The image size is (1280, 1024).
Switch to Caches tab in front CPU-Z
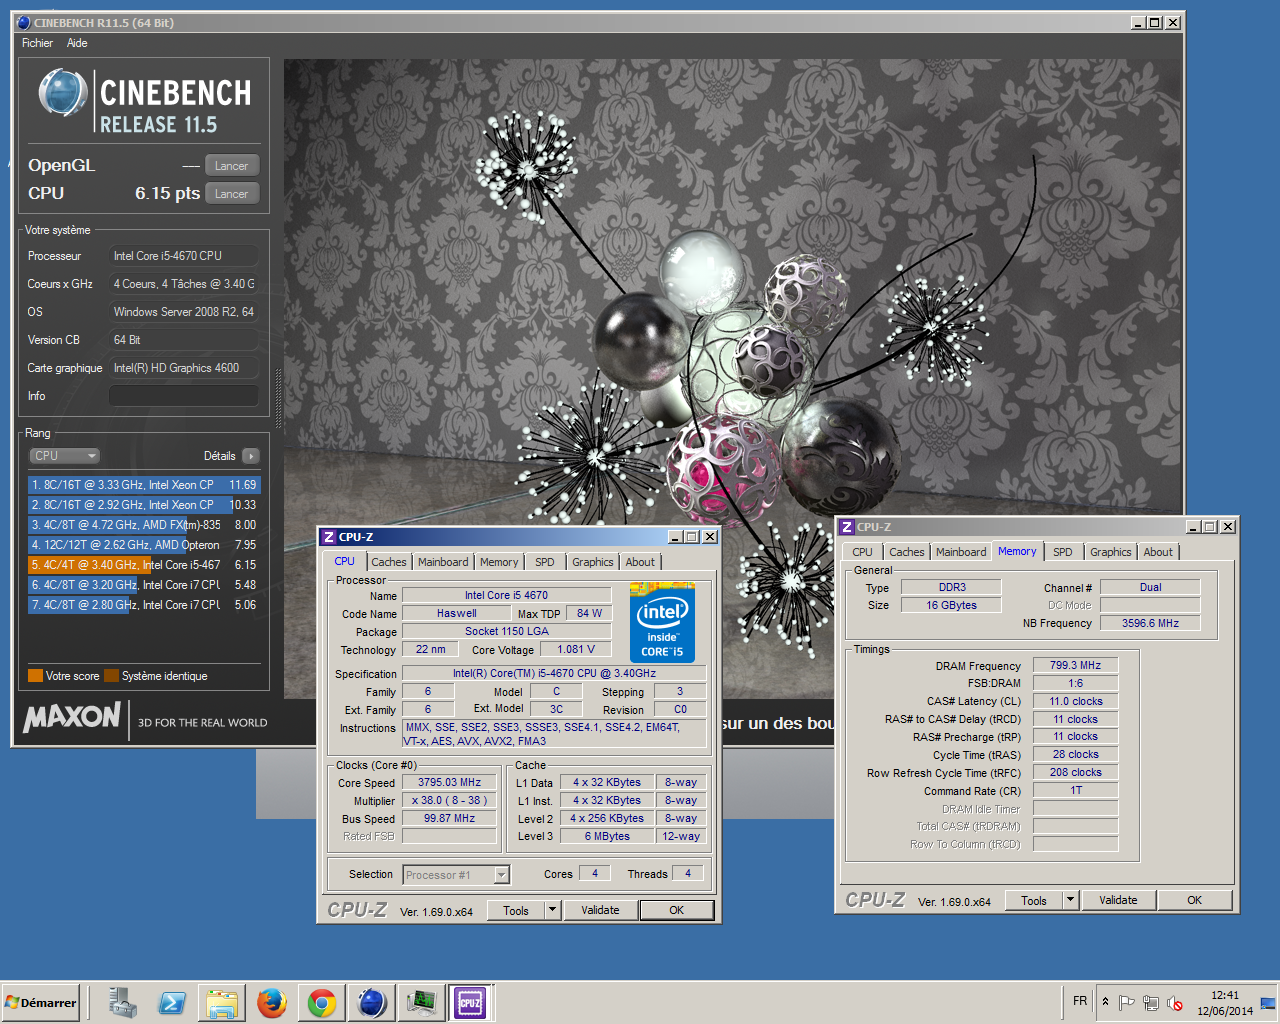389,562
